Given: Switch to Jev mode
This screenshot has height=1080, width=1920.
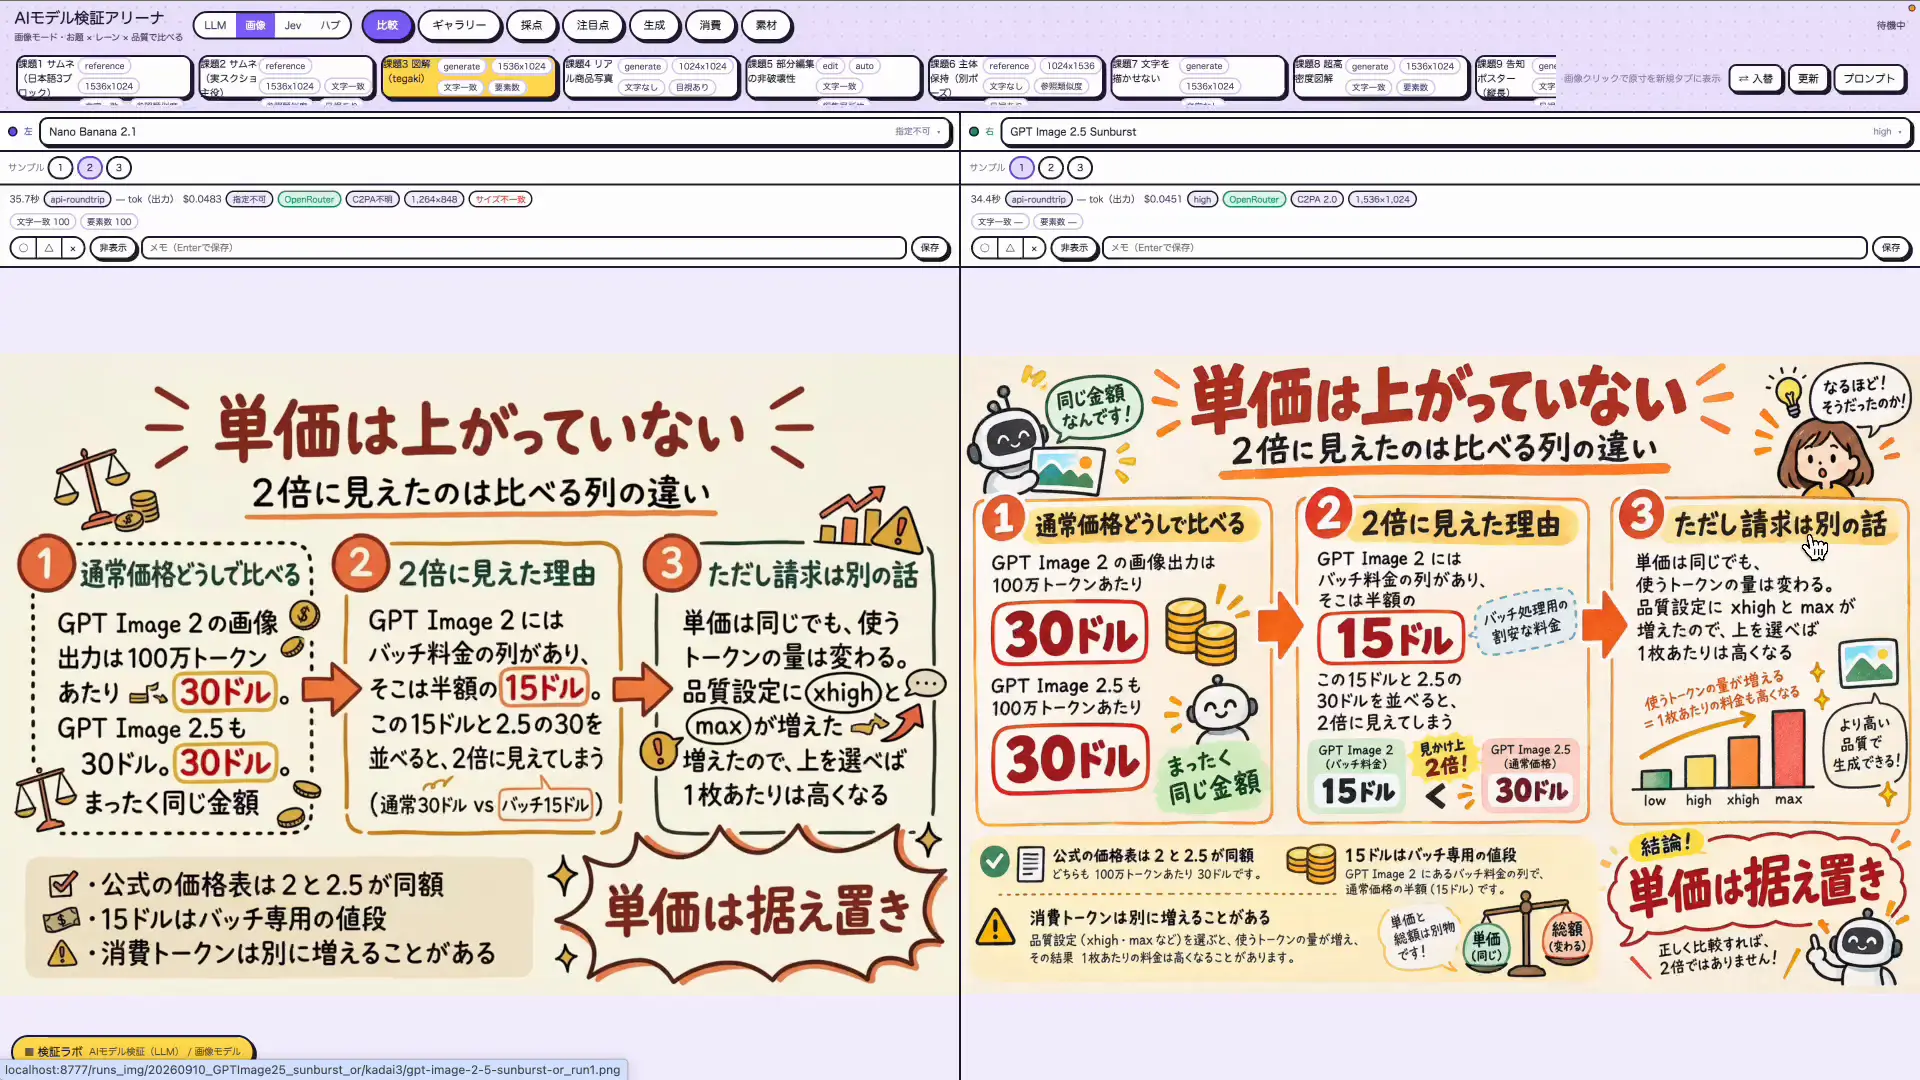Looking at the screenshot, I should tap(293, 25).
